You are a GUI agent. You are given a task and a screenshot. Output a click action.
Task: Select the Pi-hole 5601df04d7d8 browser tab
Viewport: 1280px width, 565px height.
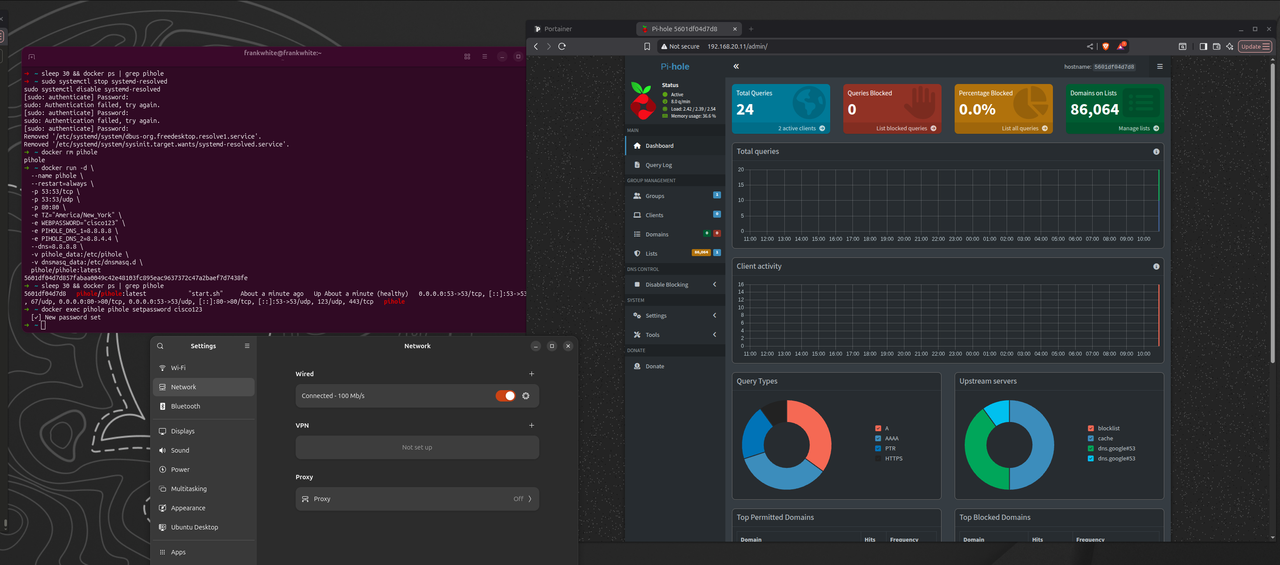[687, 29]
